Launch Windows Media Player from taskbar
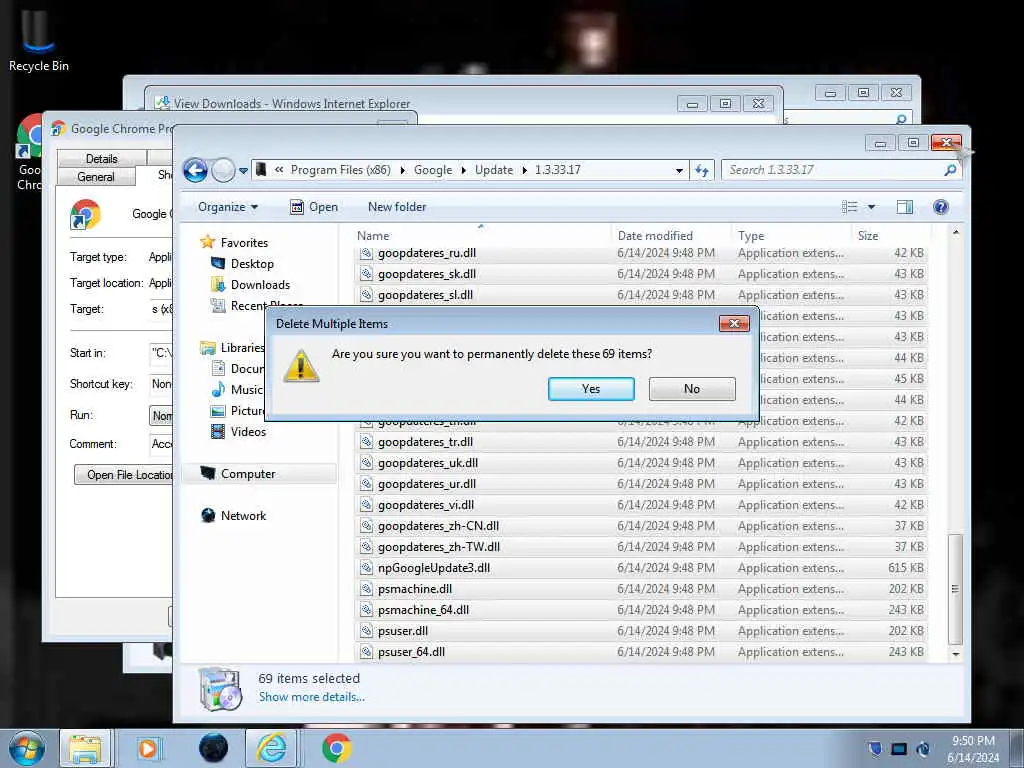The image size is (1024, 768). point(148,748)
